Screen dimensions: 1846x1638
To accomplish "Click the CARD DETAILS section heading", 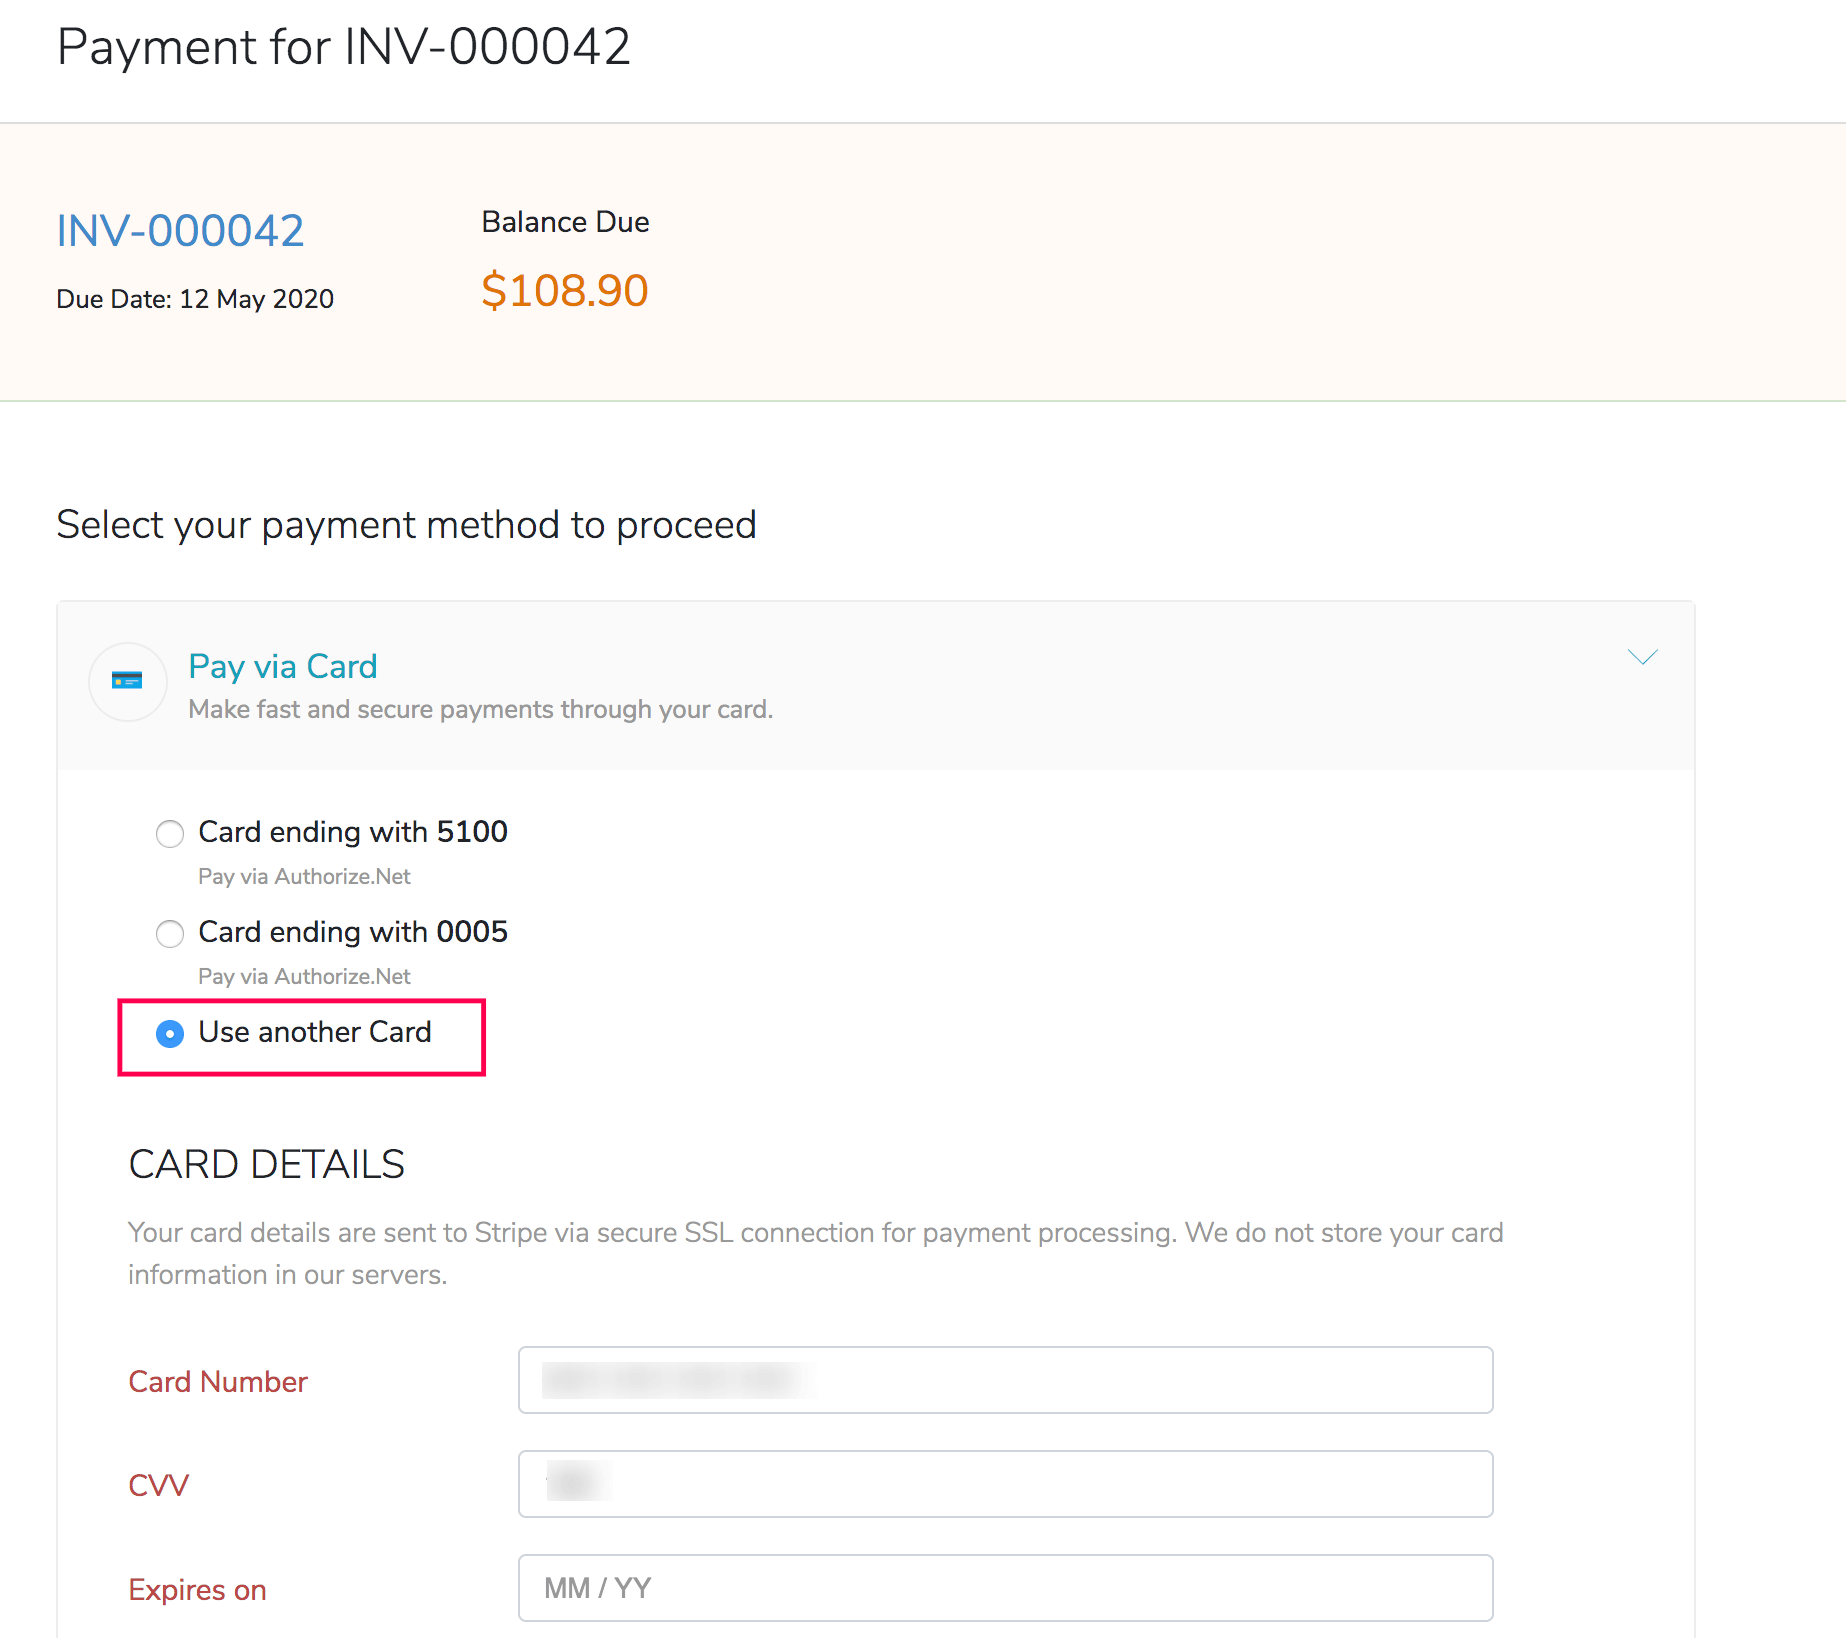I will tap(266, 1163).
